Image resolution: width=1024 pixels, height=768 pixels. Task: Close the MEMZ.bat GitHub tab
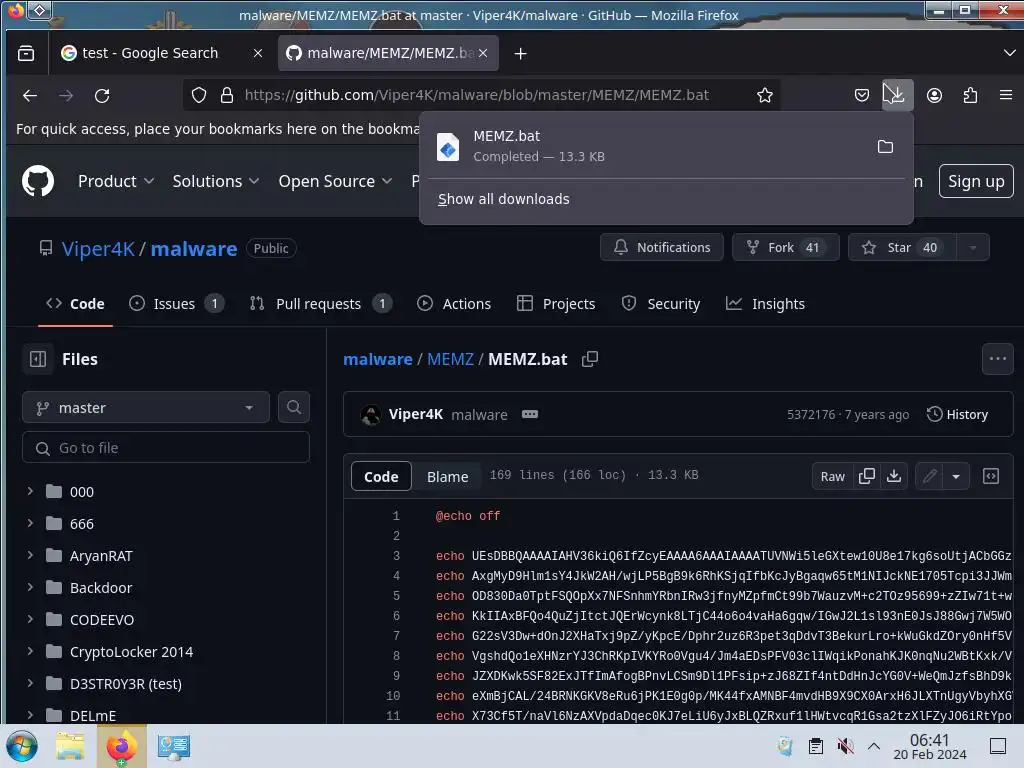click(483, 53)
